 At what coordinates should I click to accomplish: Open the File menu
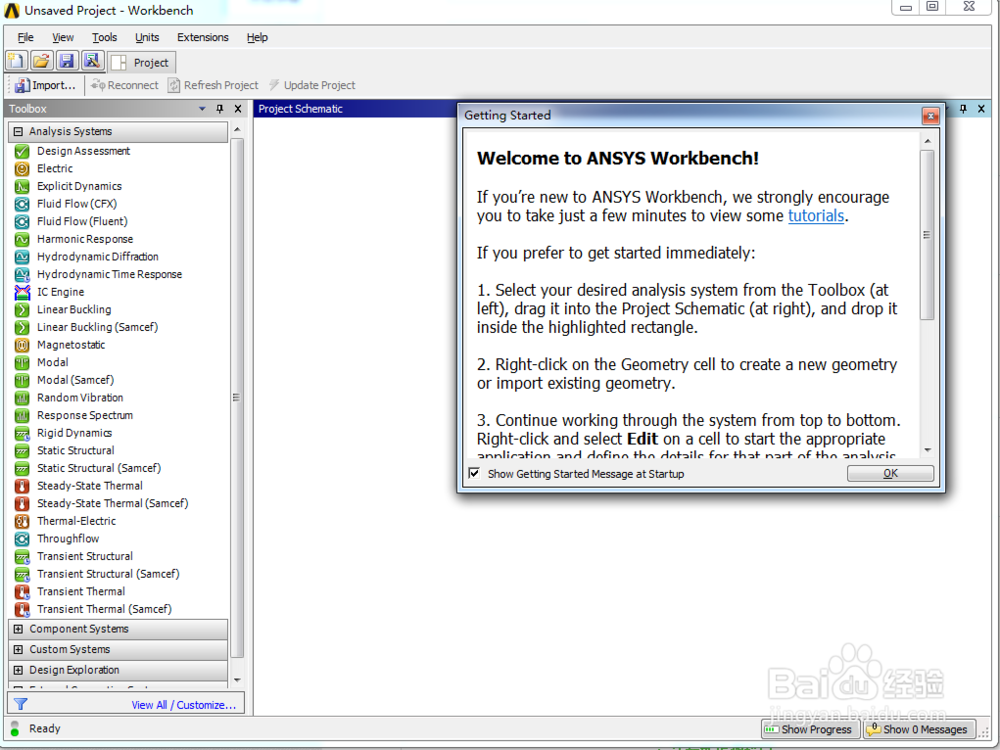pos(26,37)
